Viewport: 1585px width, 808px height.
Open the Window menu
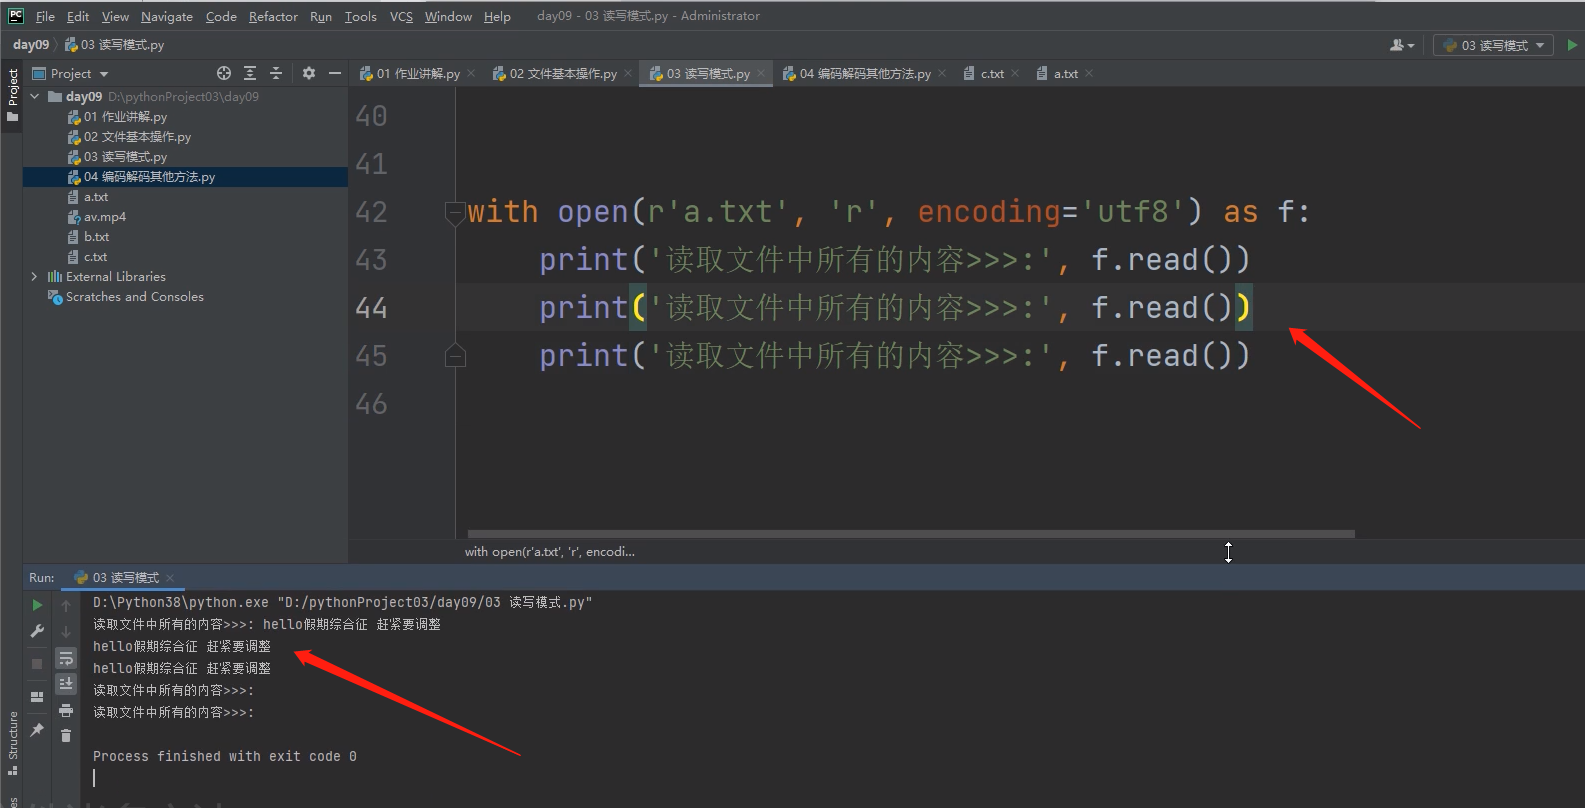[448, 16]
